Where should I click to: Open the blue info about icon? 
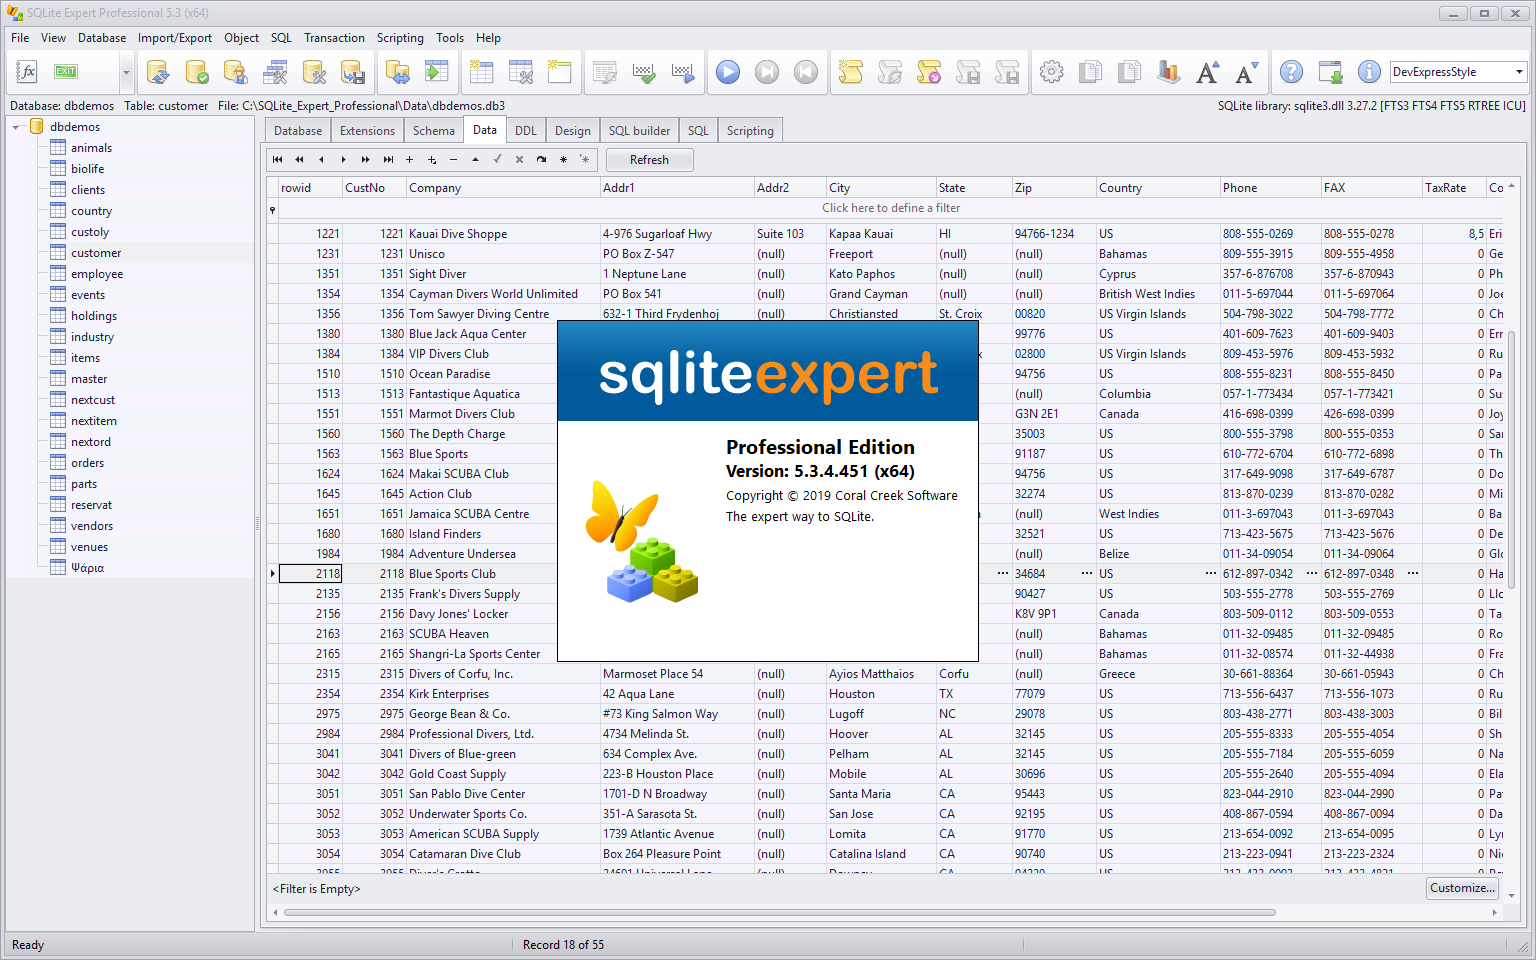[x=1370, y=72]
